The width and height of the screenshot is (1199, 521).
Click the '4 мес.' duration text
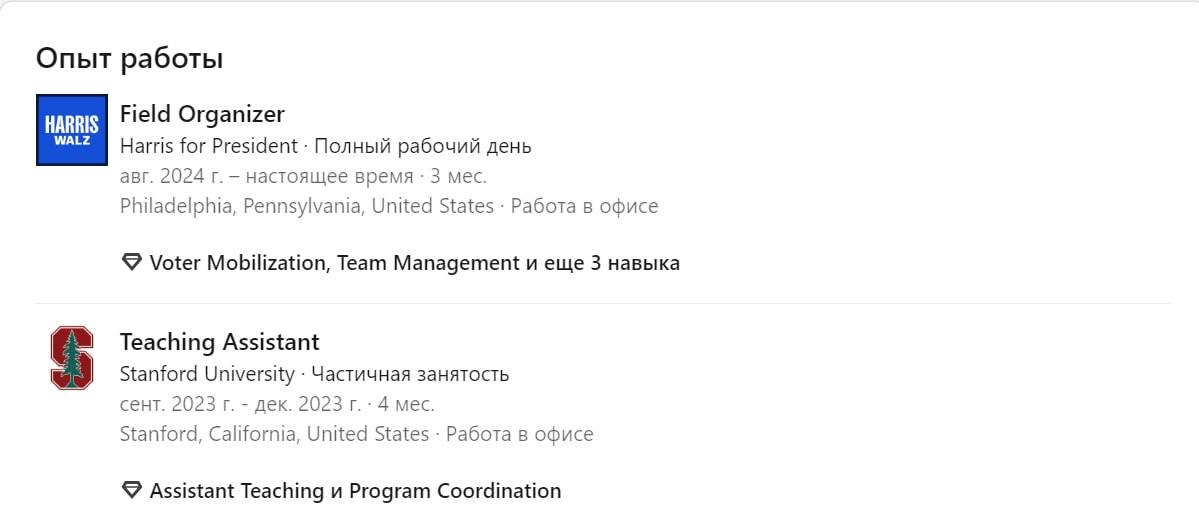point(406,404)
